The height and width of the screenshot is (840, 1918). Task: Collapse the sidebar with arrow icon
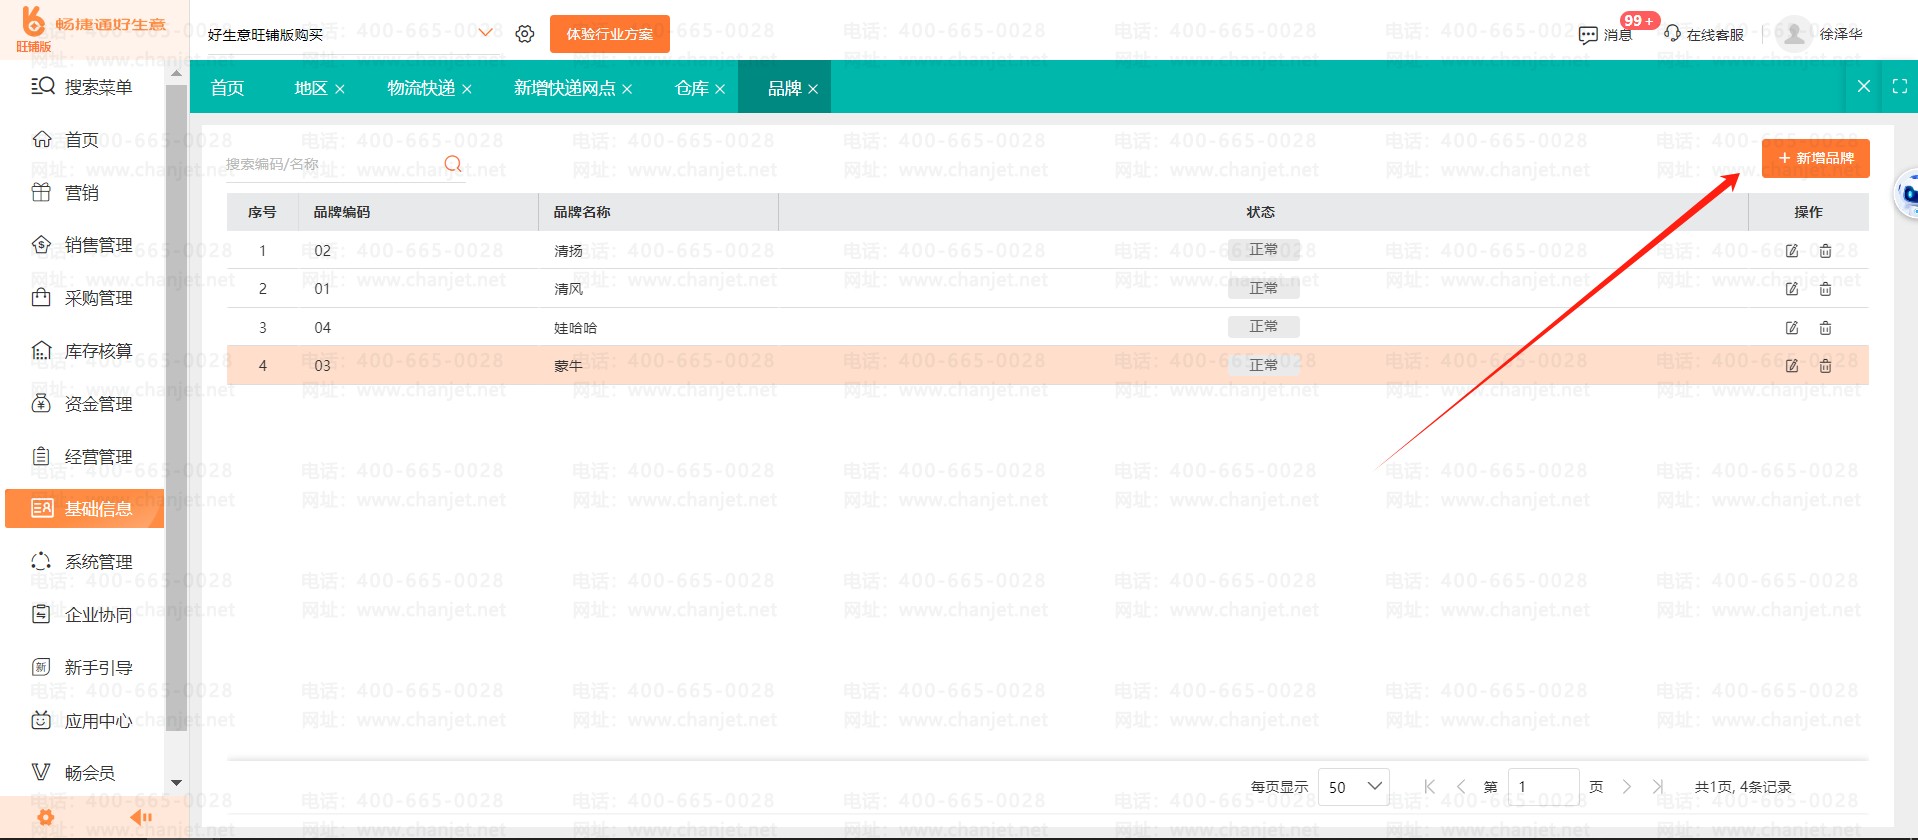141,817
